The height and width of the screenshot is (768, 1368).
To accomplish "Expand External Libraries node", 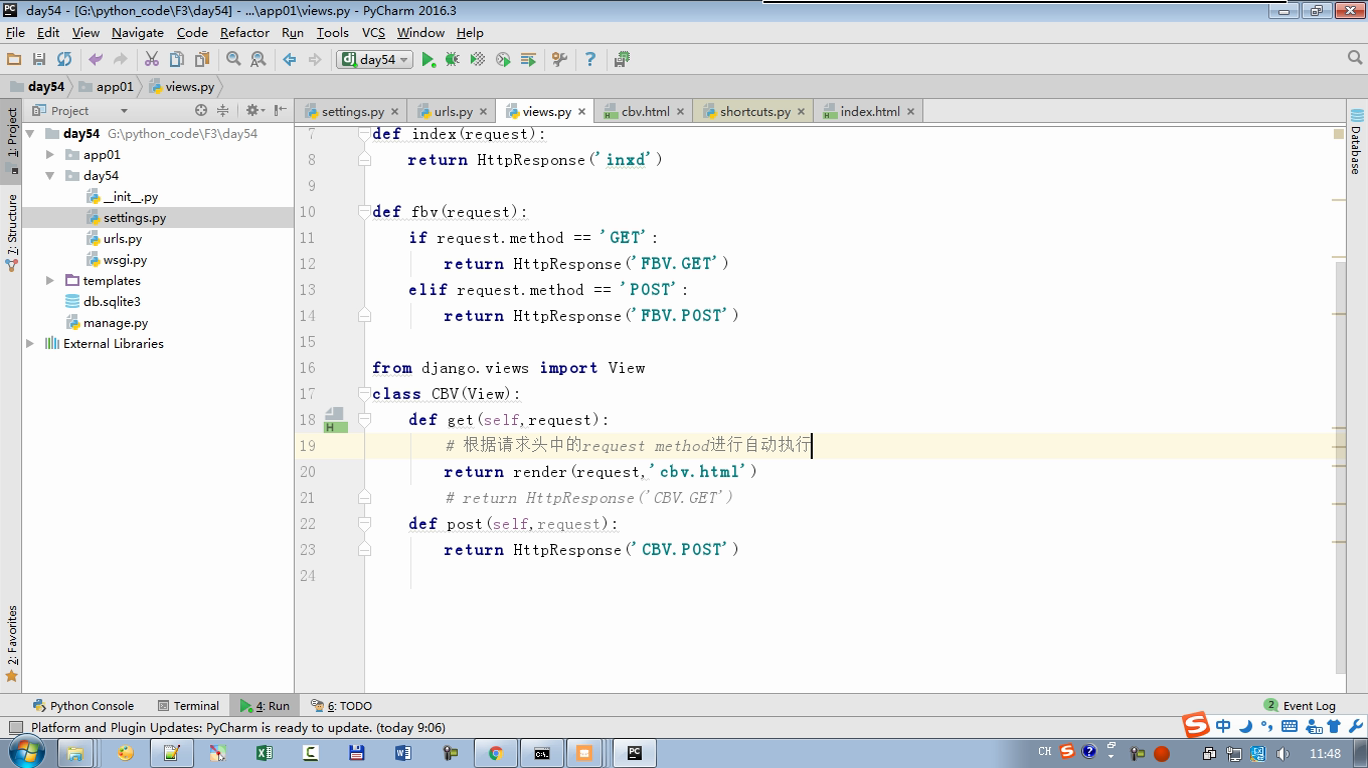I will 30,344.
